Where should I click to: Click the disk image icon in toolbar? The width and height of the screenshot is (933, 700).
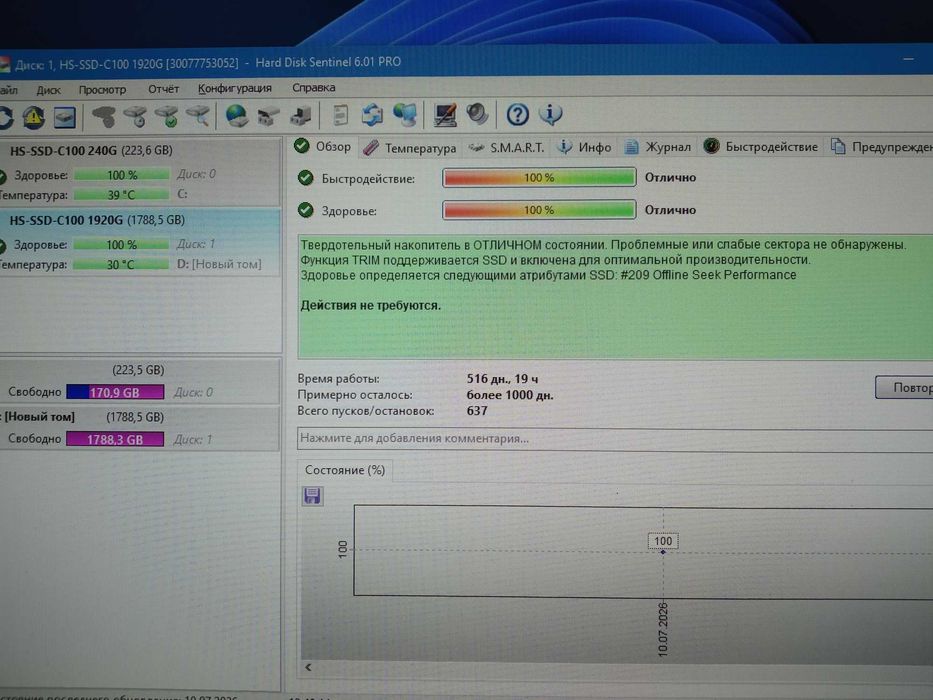pos(65,117)
